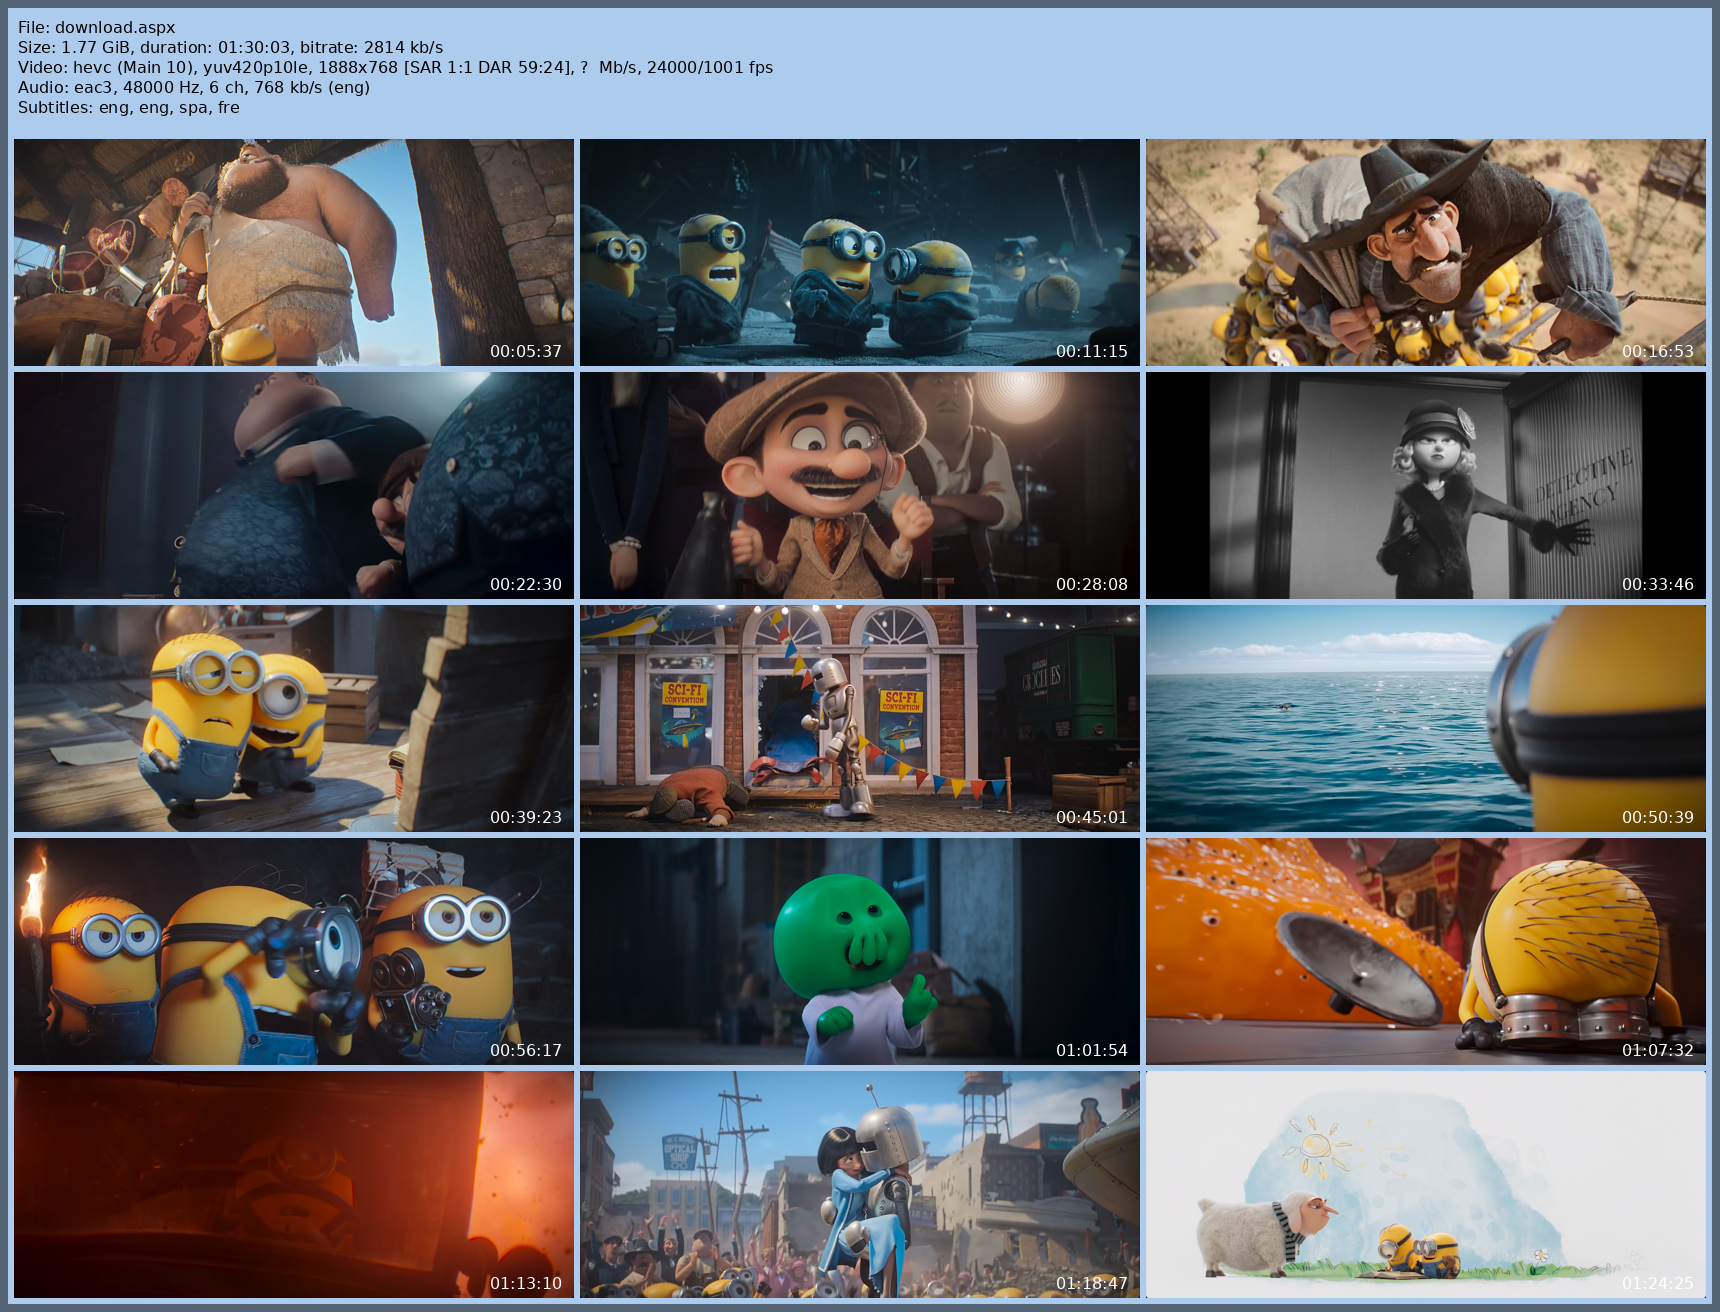1720x1312 pixels.
Task: Click the green-headed character frame at 01:01:54
Action: (860, 951)
